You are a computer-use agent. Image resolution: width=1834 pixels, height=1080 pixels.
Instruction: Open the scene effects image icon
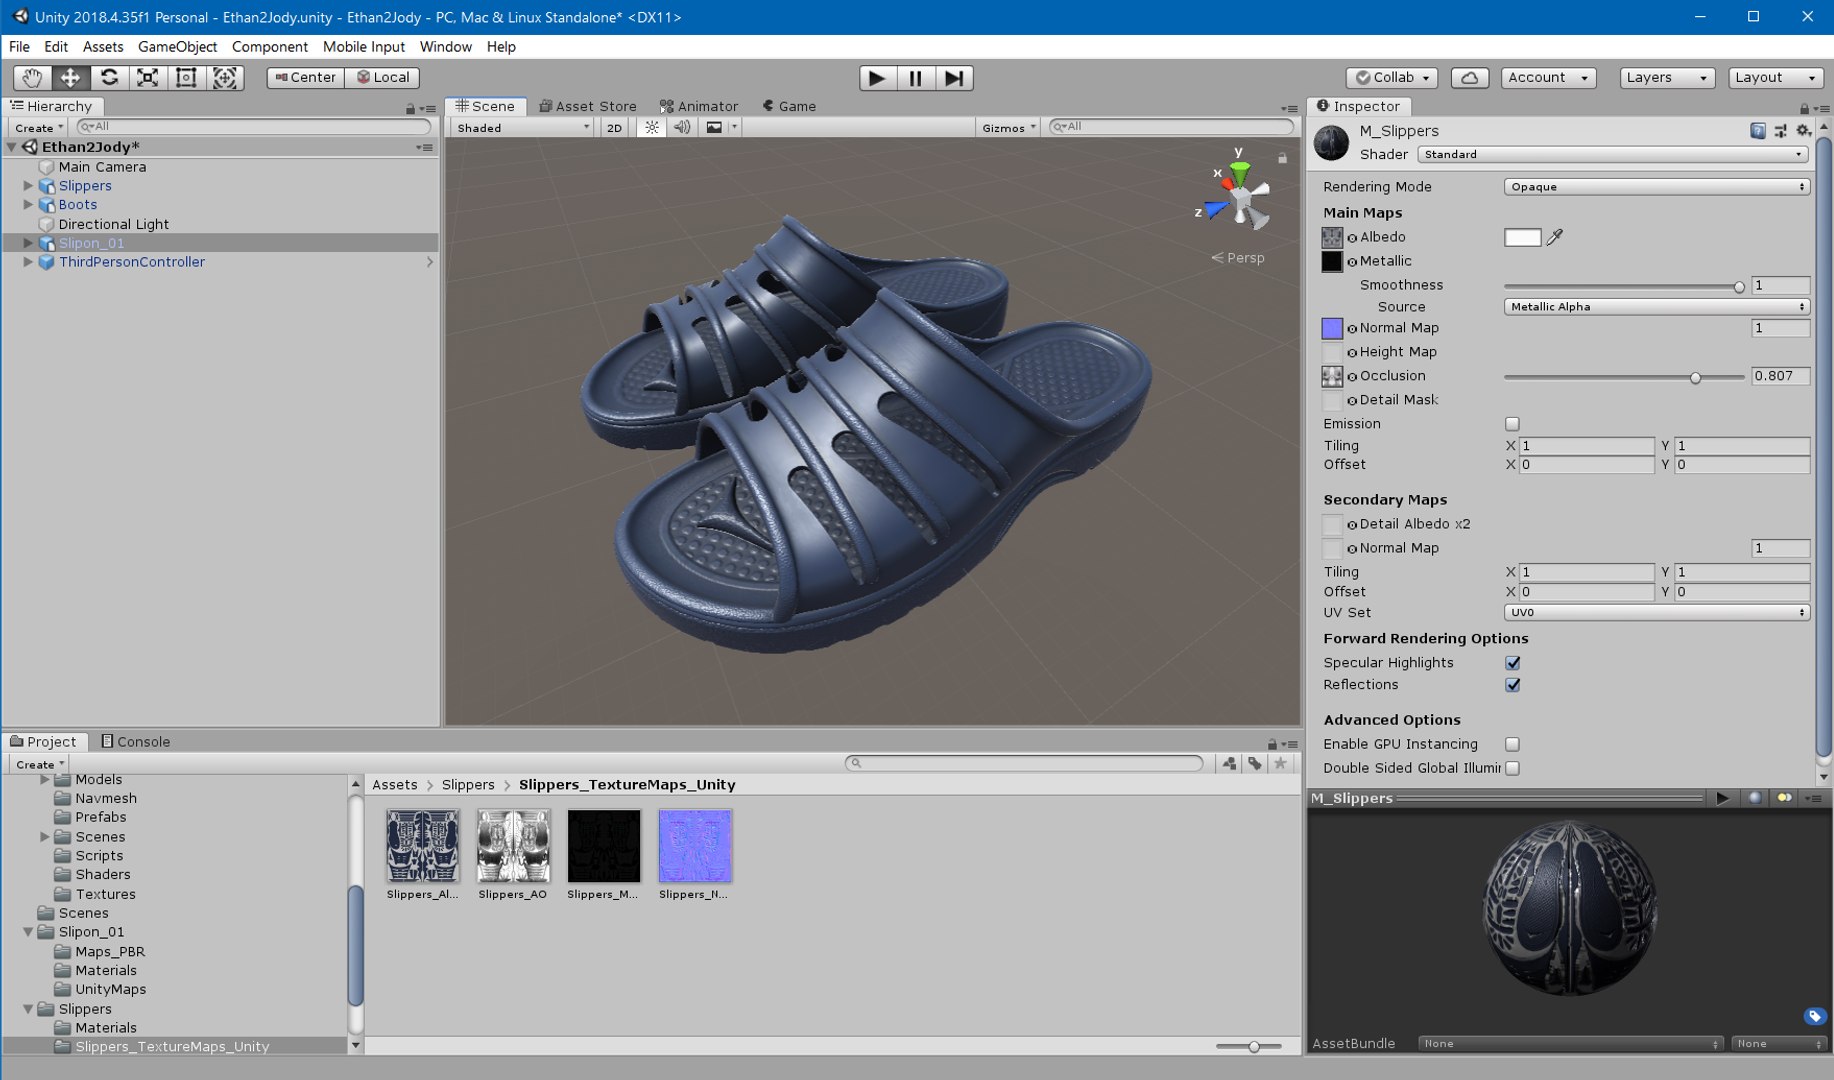(x=714, y=127)
